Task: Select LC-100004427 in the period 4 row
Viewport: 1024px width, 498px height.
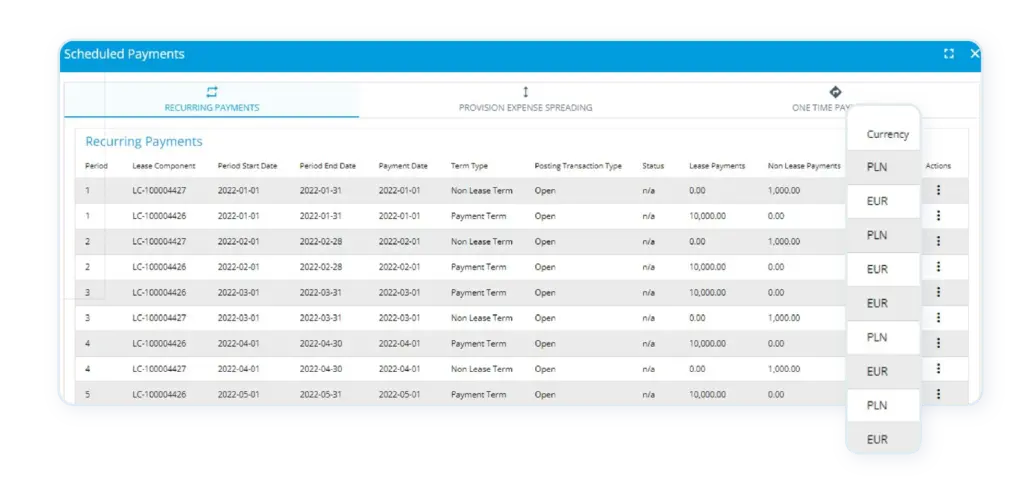Action: 159,369
